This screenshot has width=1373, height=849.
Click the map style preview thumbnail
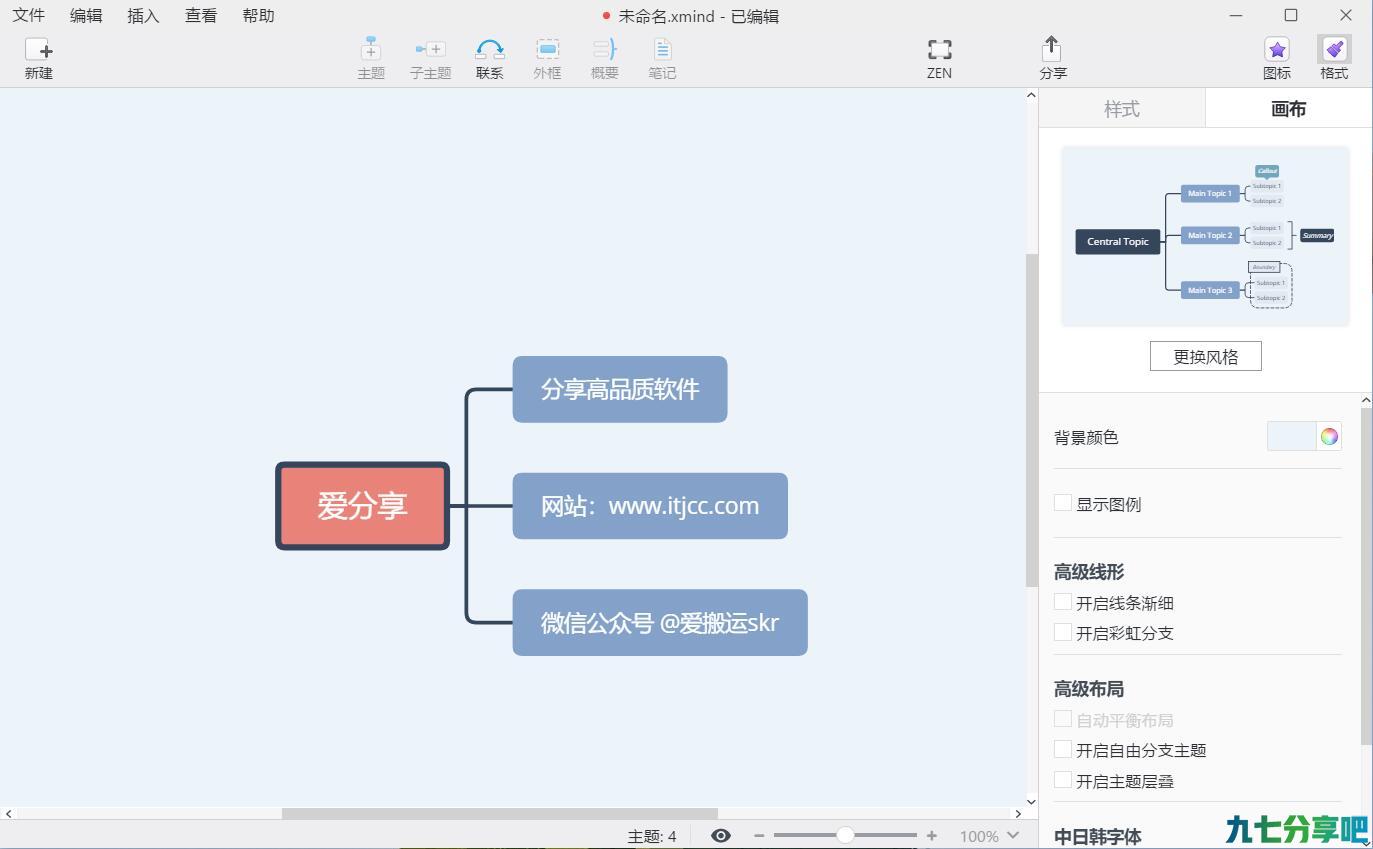point(1205,236)
